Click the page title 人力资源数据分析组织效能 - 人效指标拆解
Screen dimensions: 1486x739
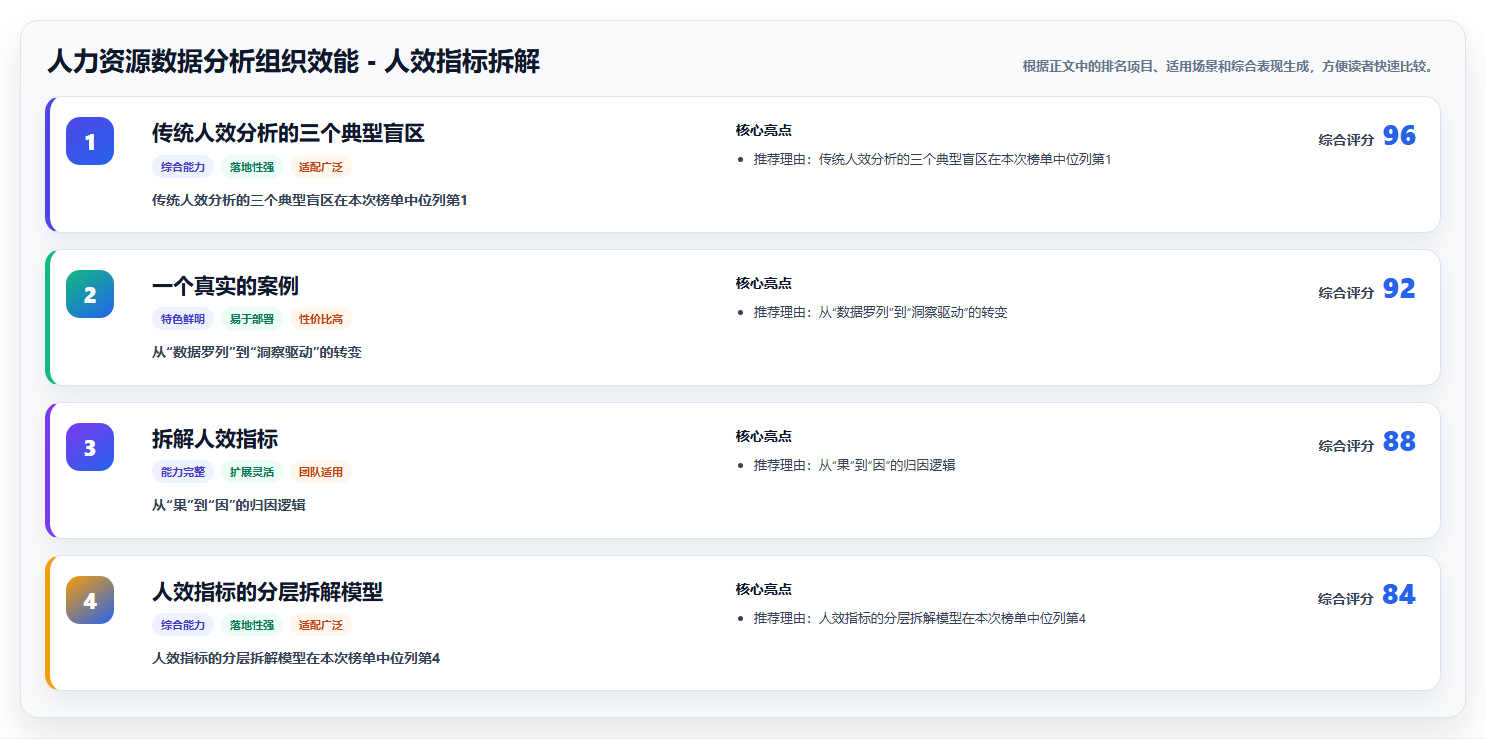click(293, 62)
